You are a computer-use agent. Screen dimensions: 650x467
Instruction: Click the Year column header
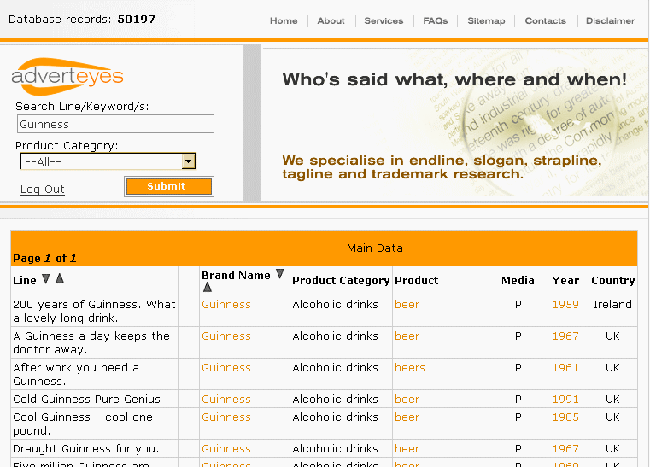(565, 281)
